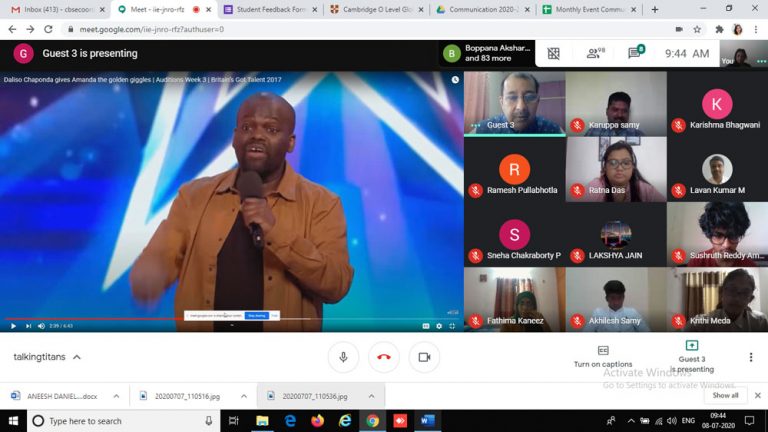Open ANEESH DANIEL docx download options
This screenshot has width=768, height=432.
(x=116, y=396)
